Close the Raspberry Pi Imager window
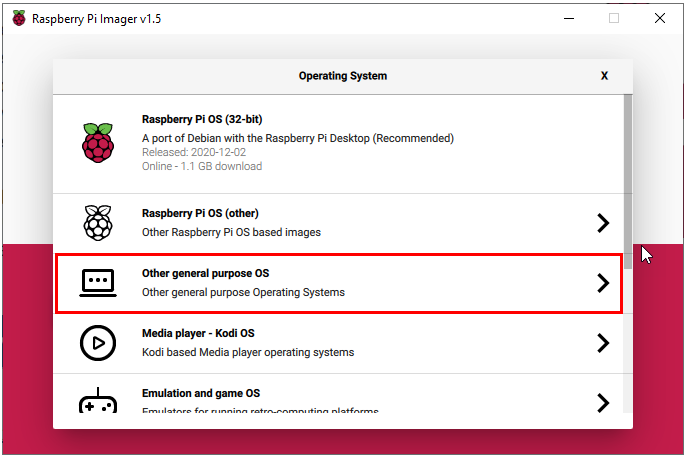686x457 pixels. 660,18
